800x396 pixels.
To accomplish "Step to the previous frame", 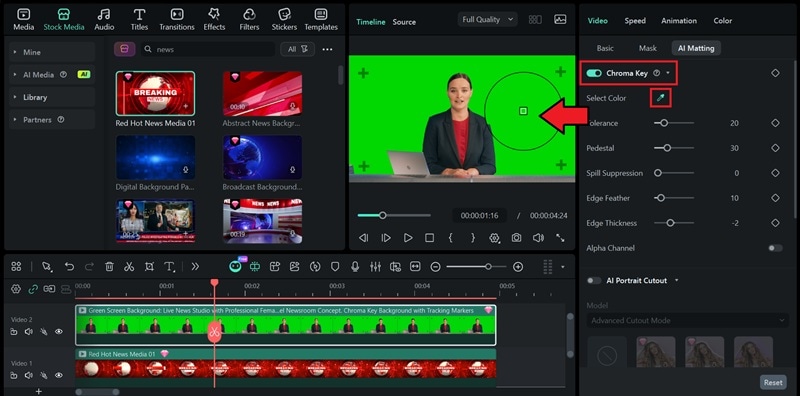I will coord(363,238).
